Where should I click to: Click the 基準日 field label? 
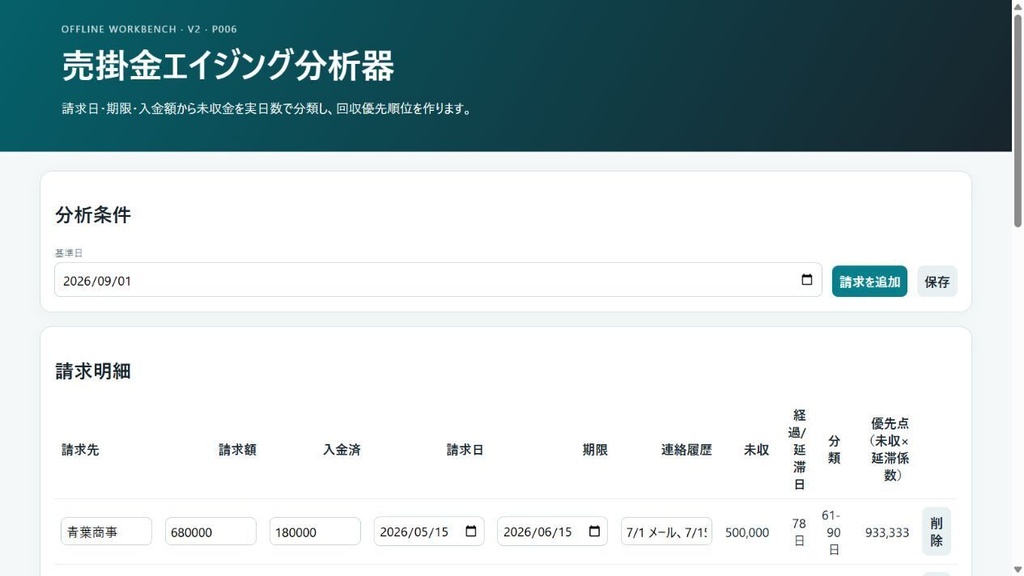pyautogui.click(x=69, y=253)
